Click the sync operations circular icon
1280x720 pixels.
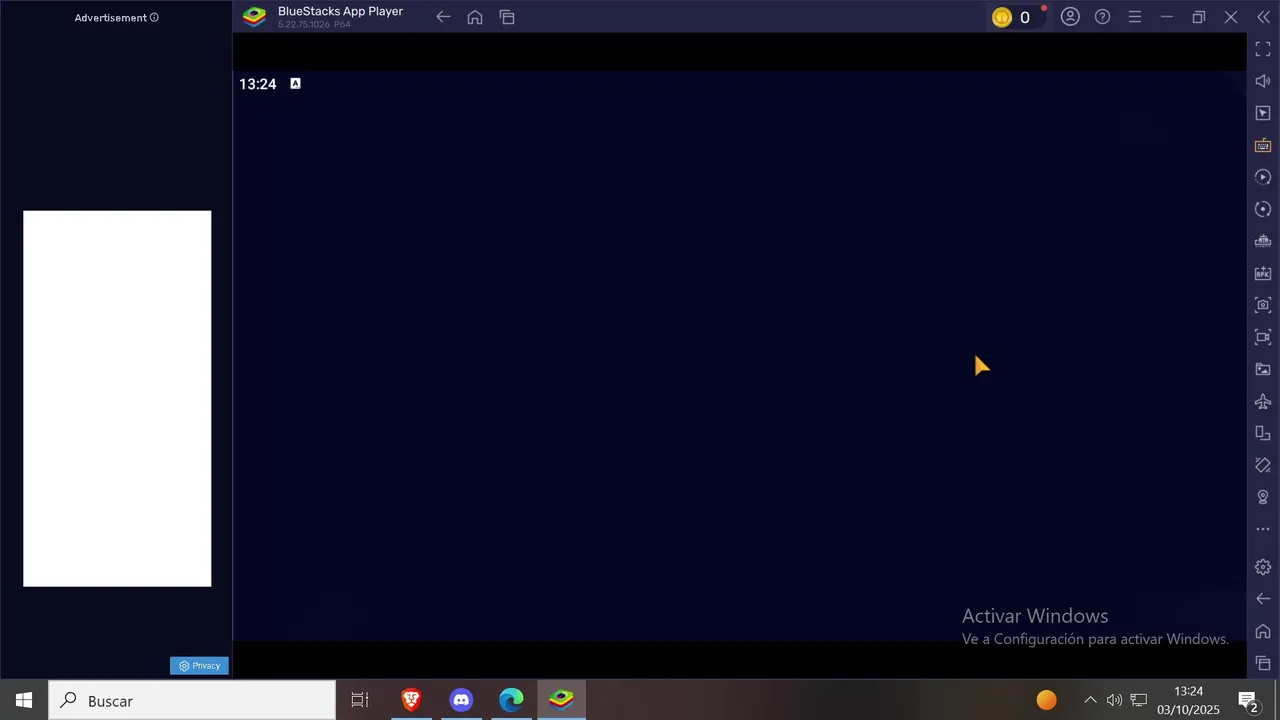pos(1263,209)
